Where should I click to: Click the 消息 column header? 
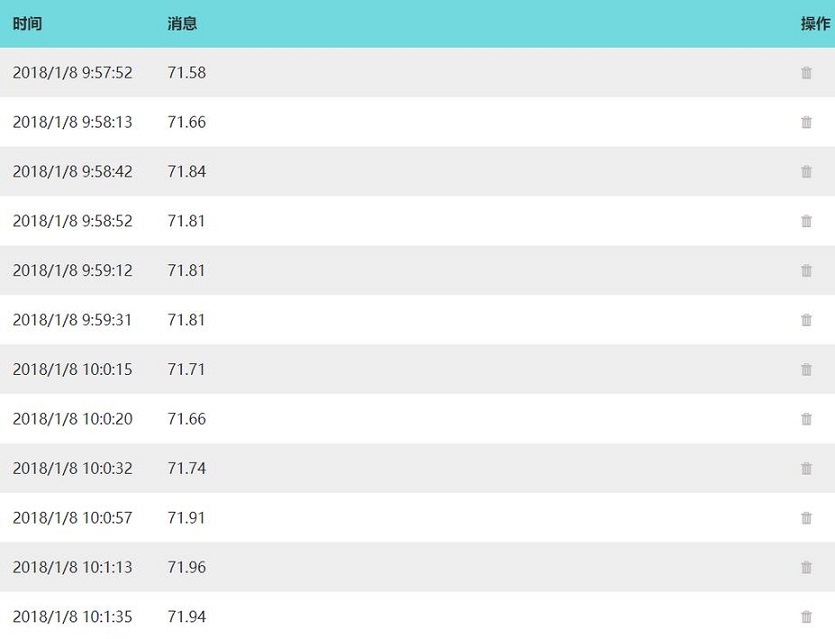182,23
